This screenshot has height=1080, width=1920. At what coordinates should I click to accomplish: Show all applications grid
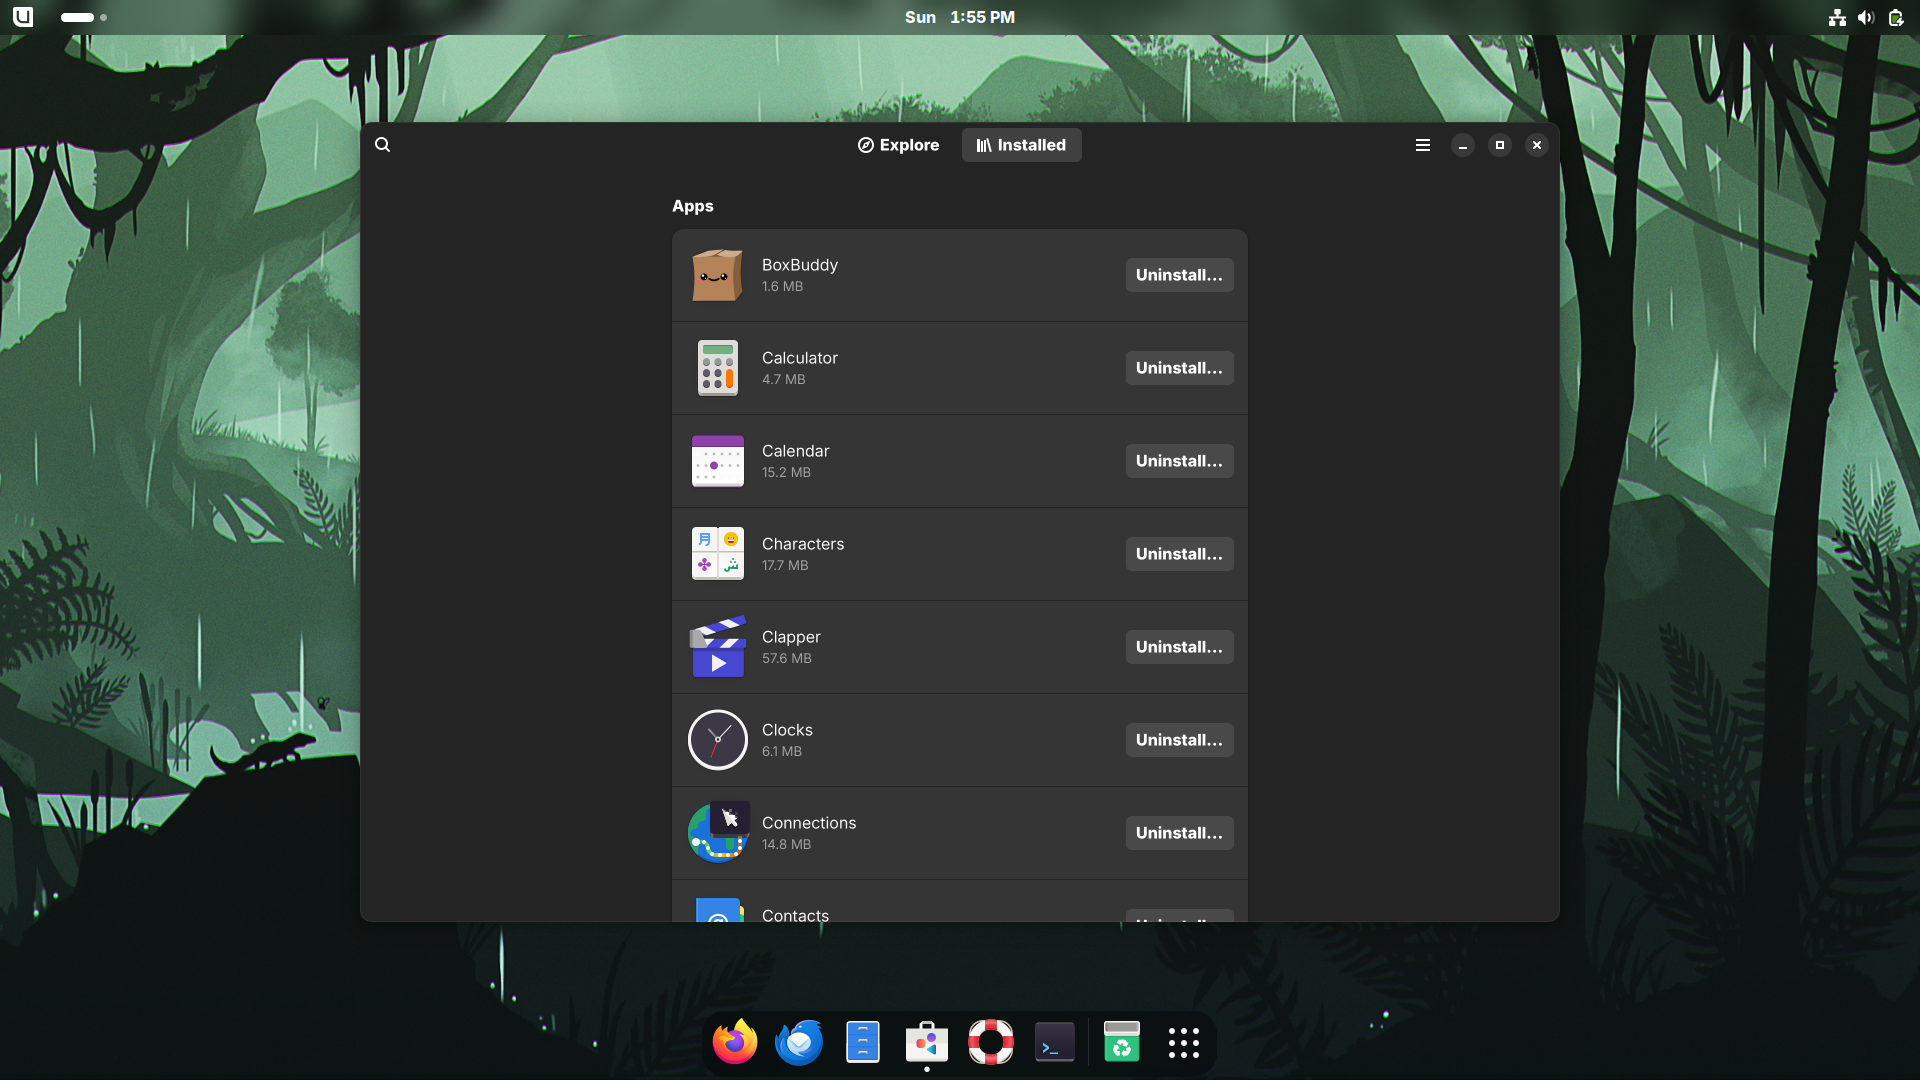point(1184,1042)
